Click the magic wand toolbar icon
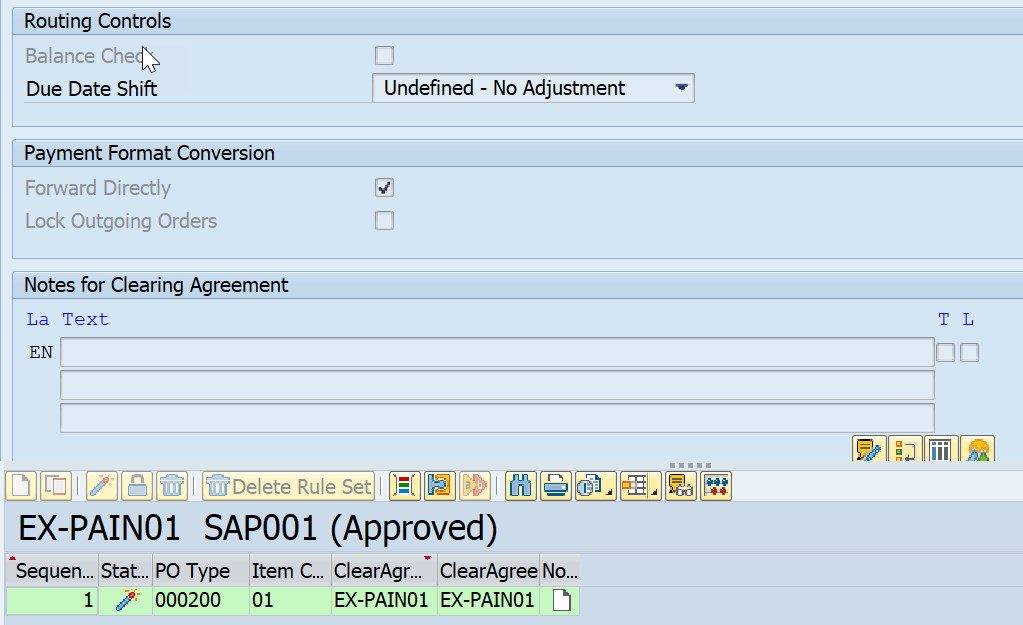 click(x=102, y=486)
